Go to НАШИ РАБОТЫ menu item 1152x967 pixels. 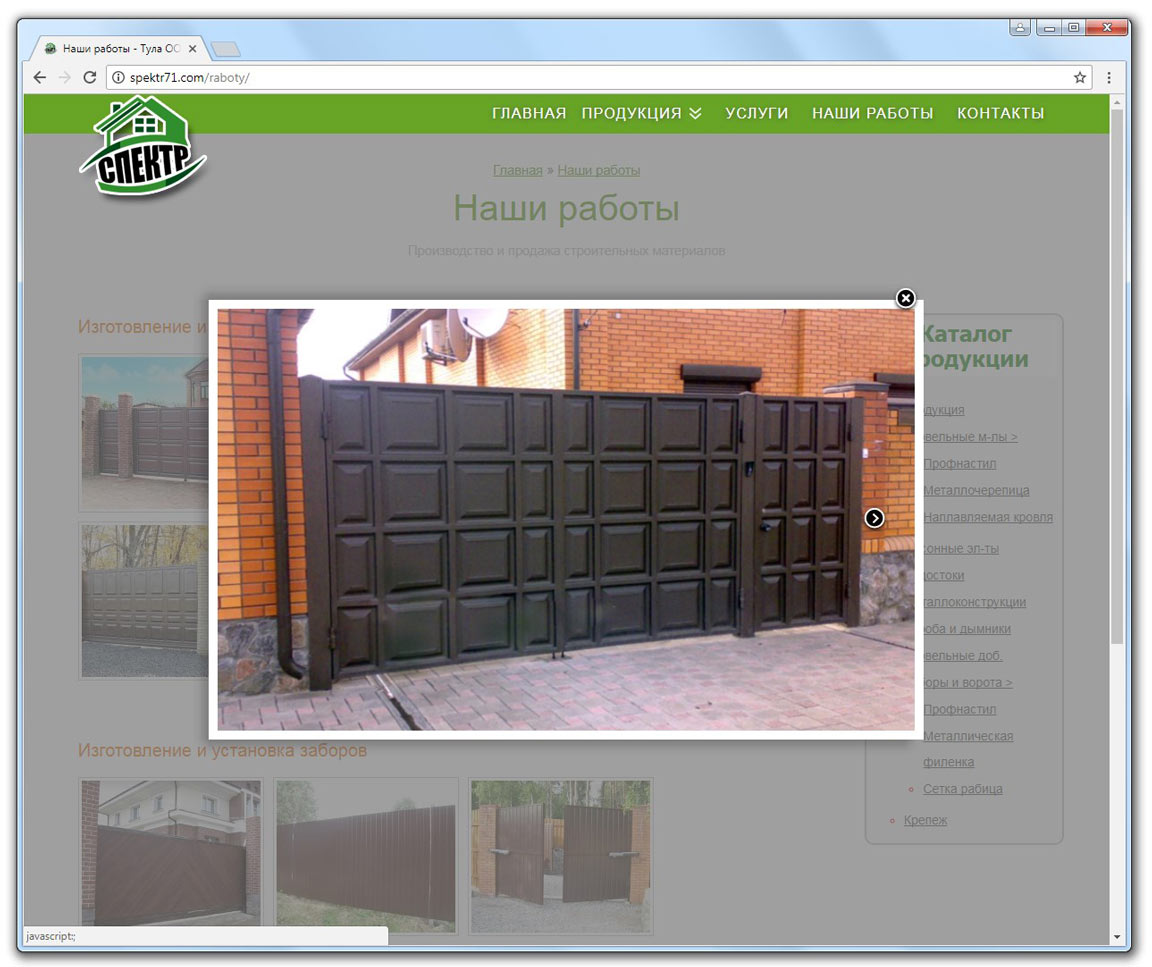pos(872,113)
